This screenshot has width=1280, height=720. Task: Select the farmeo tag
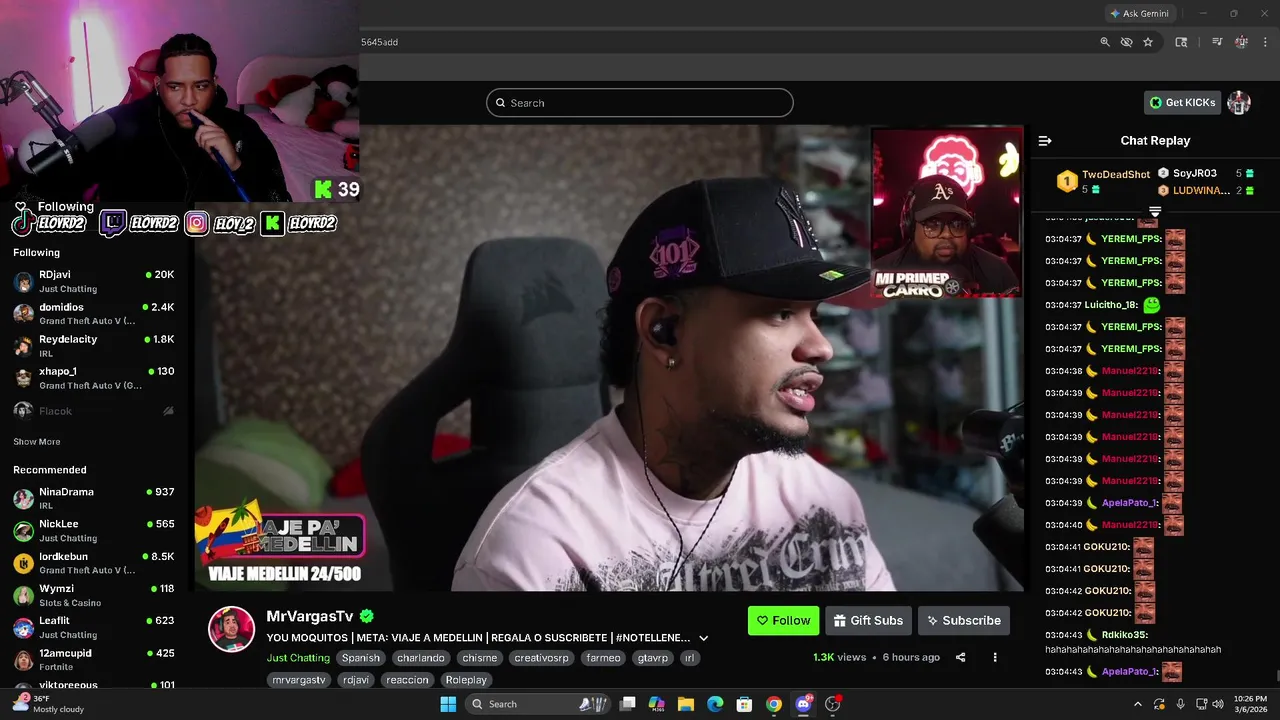604,658
